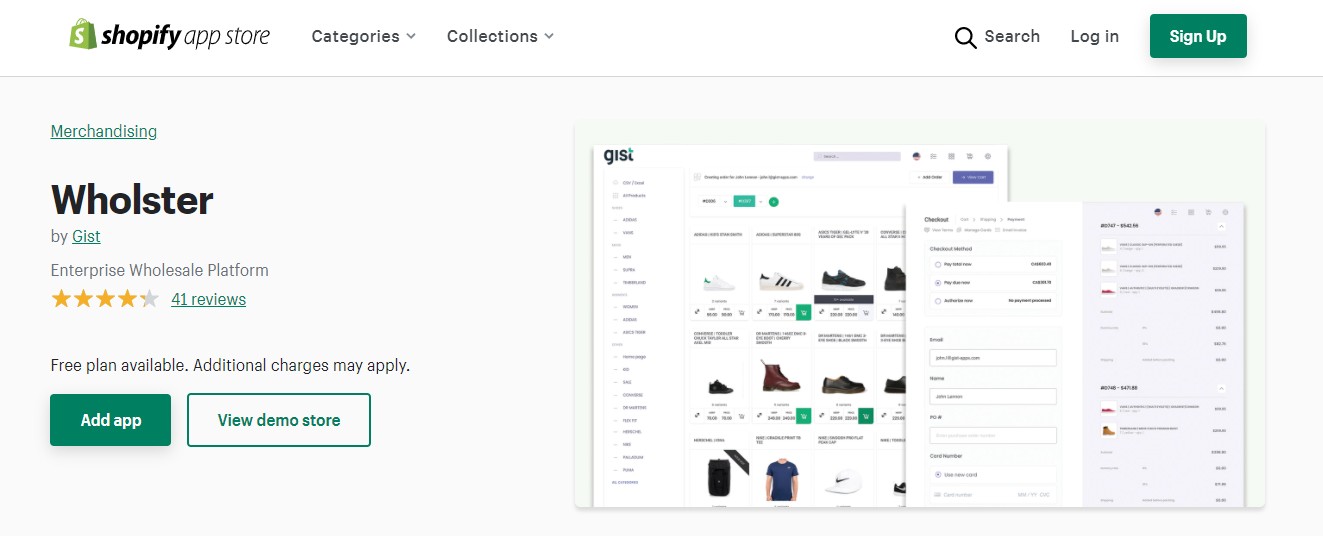1323x536 pixels.
Task: Select the 'Pay total now' radio button
Action: tap(937, 265)
